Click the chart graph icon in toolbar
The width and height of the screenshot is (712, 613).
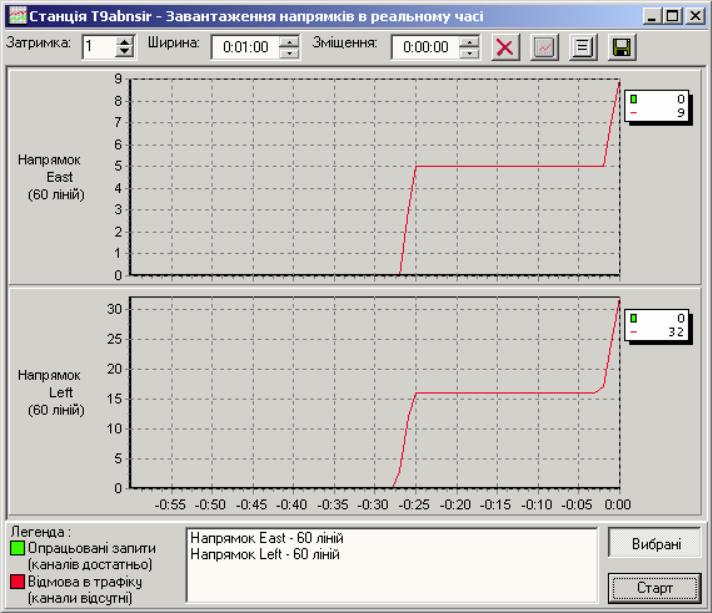tap(544, 47)
